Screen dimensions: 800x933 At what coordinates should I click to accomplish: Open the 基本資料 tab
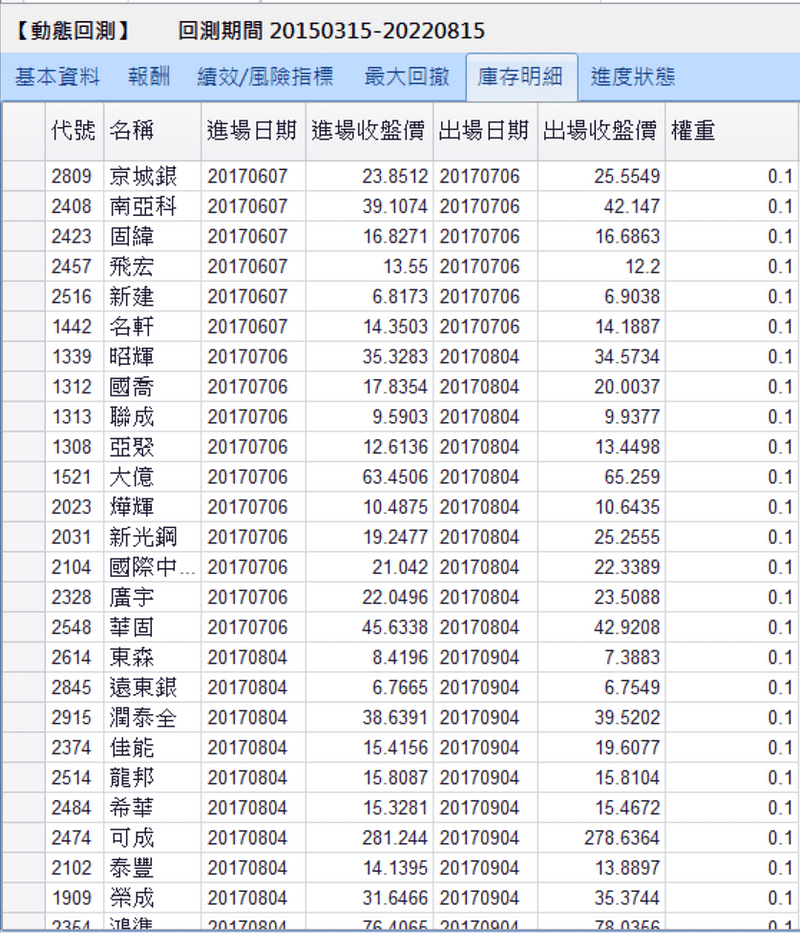(57, 77)
